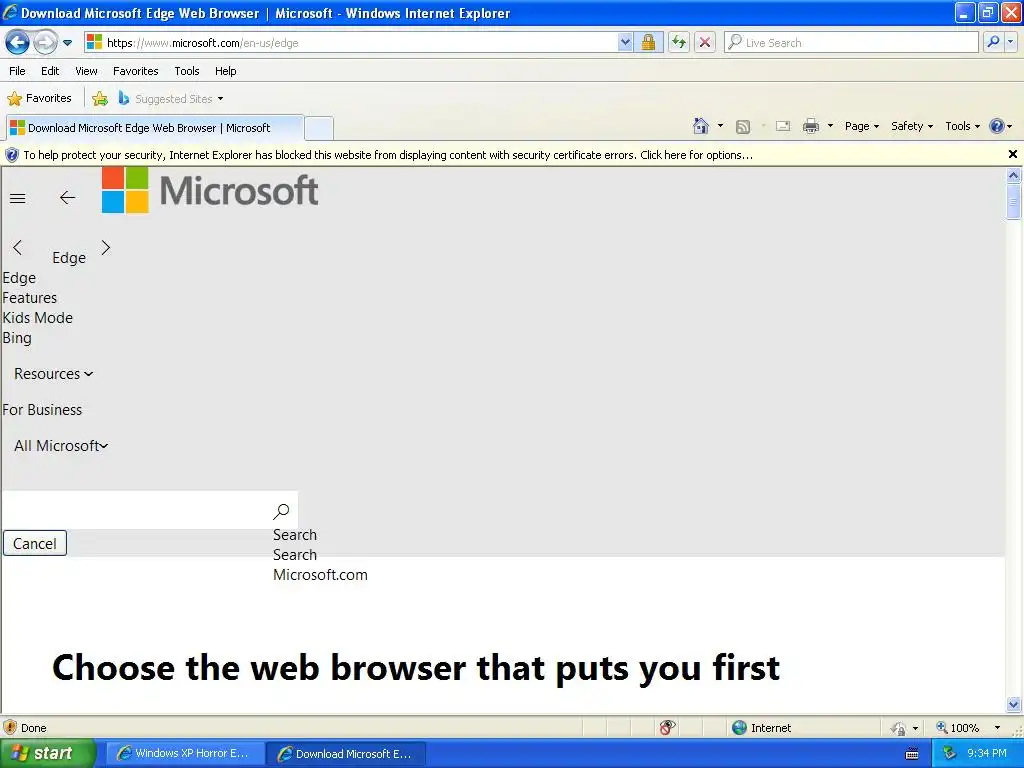The height and width of the screenshot is (768, 1024).
Task: Click the Microsoft.com search text field
Action: tap(135, 510)
